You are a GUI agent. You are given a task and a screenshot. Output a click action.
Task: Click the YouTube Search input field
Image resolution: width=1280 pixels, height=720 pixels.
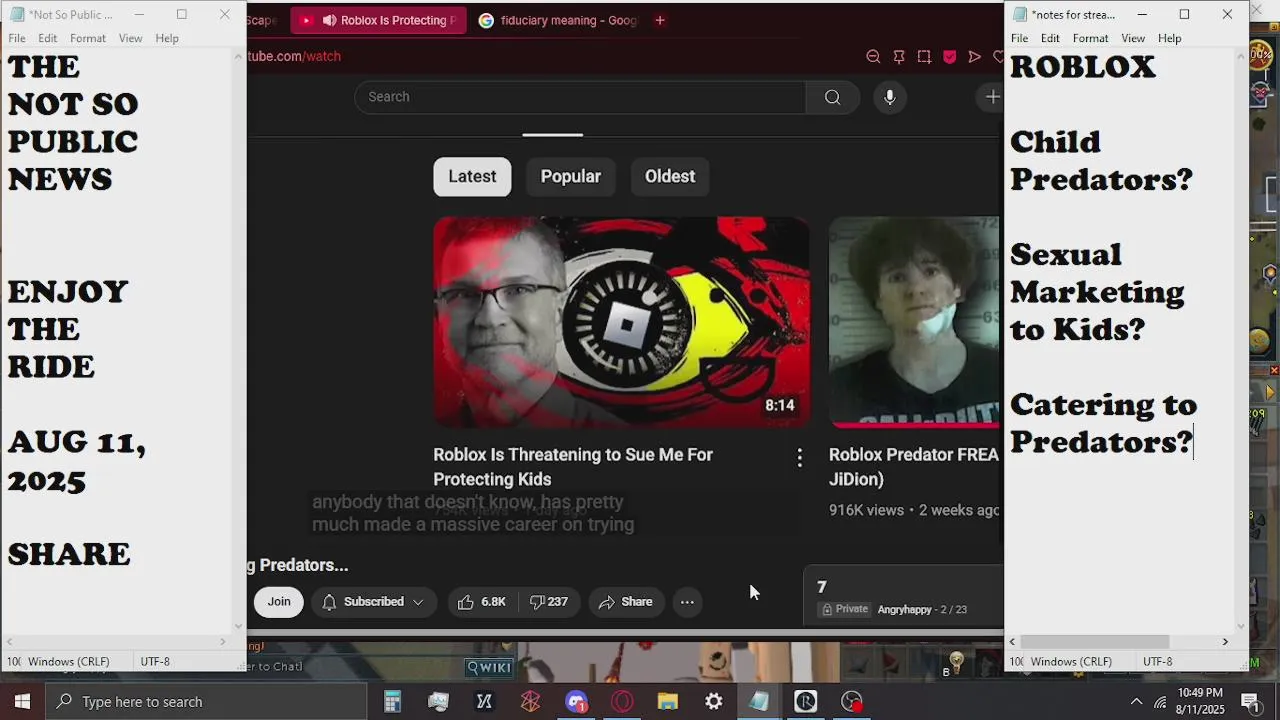click(x=580, y=97)
